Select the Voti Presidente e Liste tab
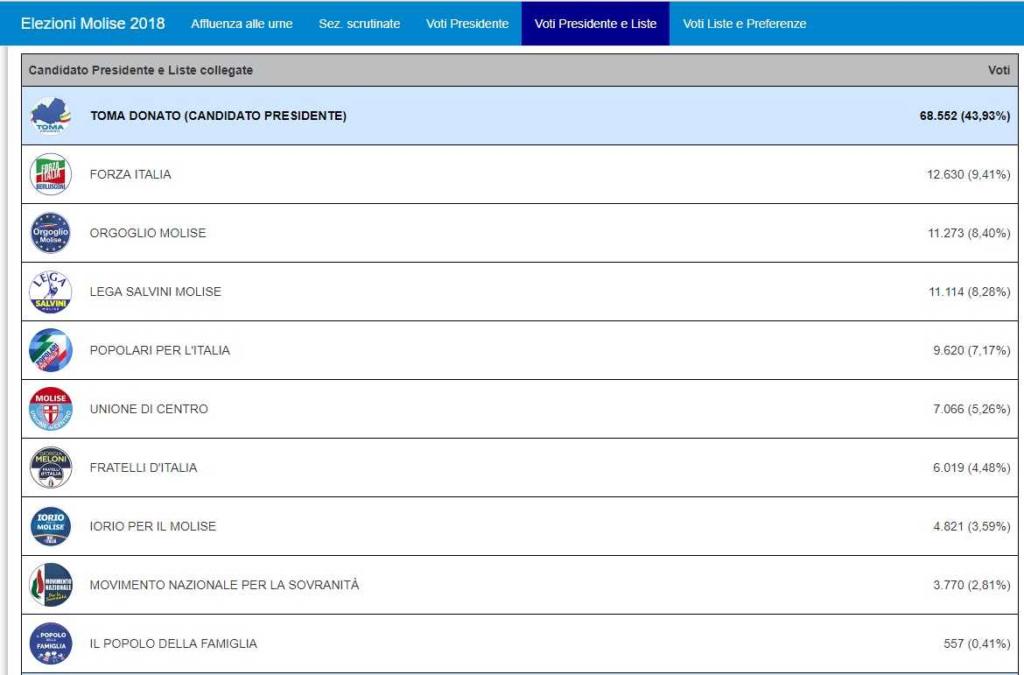The image size is (1024, 675). pyautogui.click(x=595, y=24)
